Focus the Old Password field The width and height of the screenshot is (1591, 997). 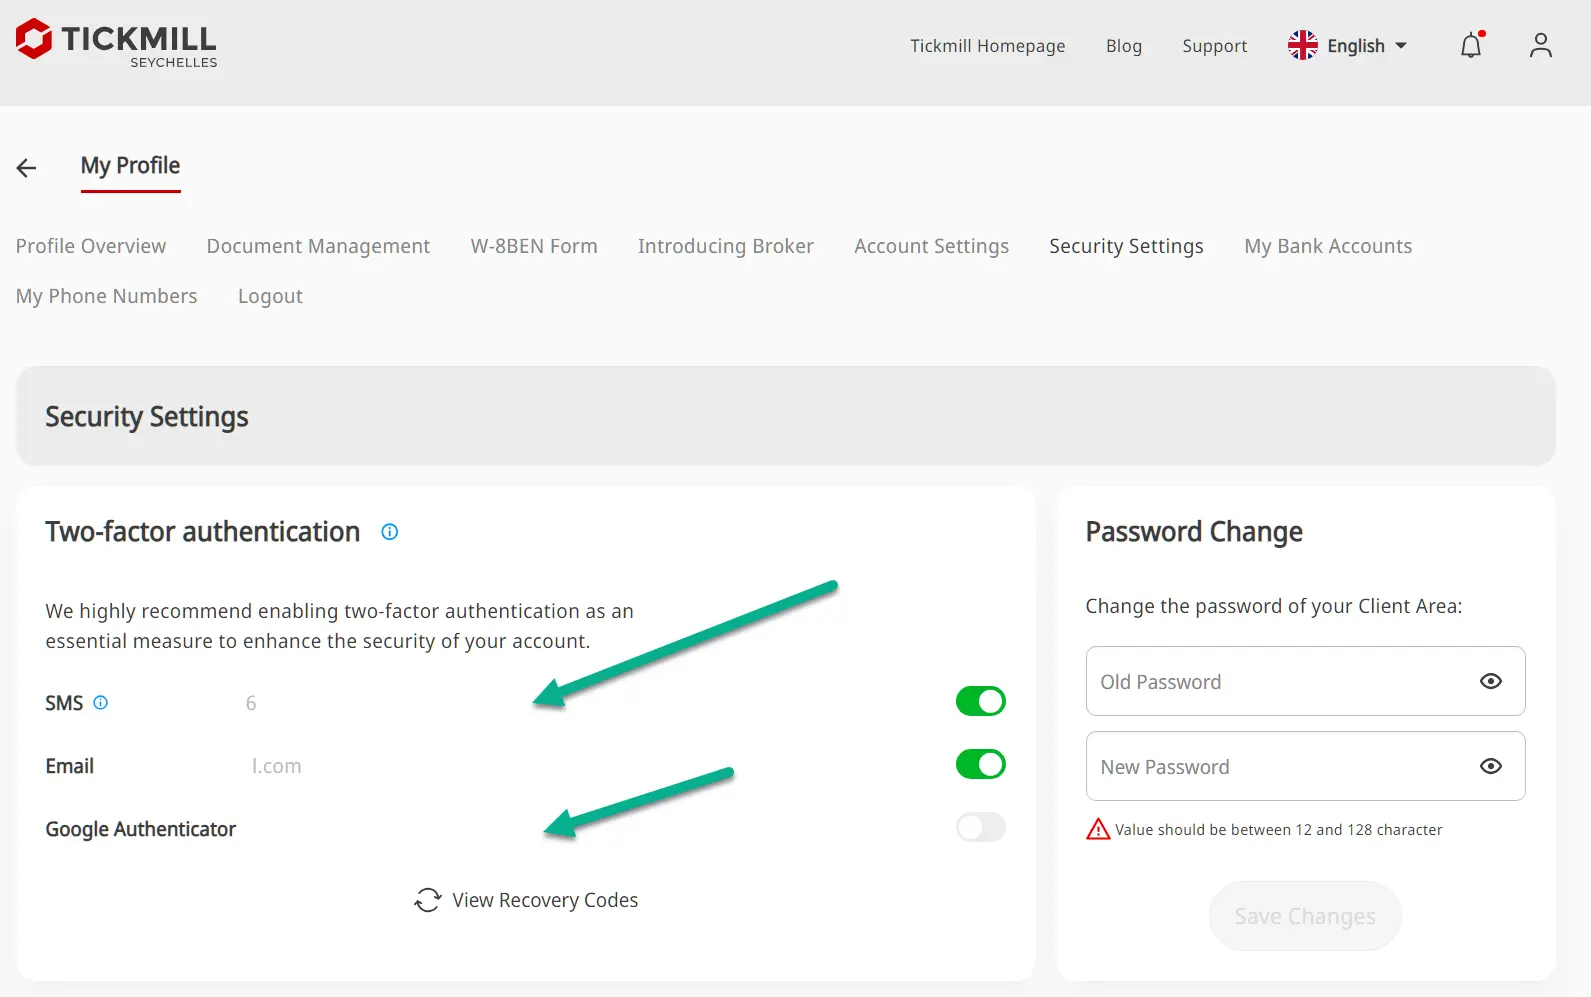[1305, 681]
